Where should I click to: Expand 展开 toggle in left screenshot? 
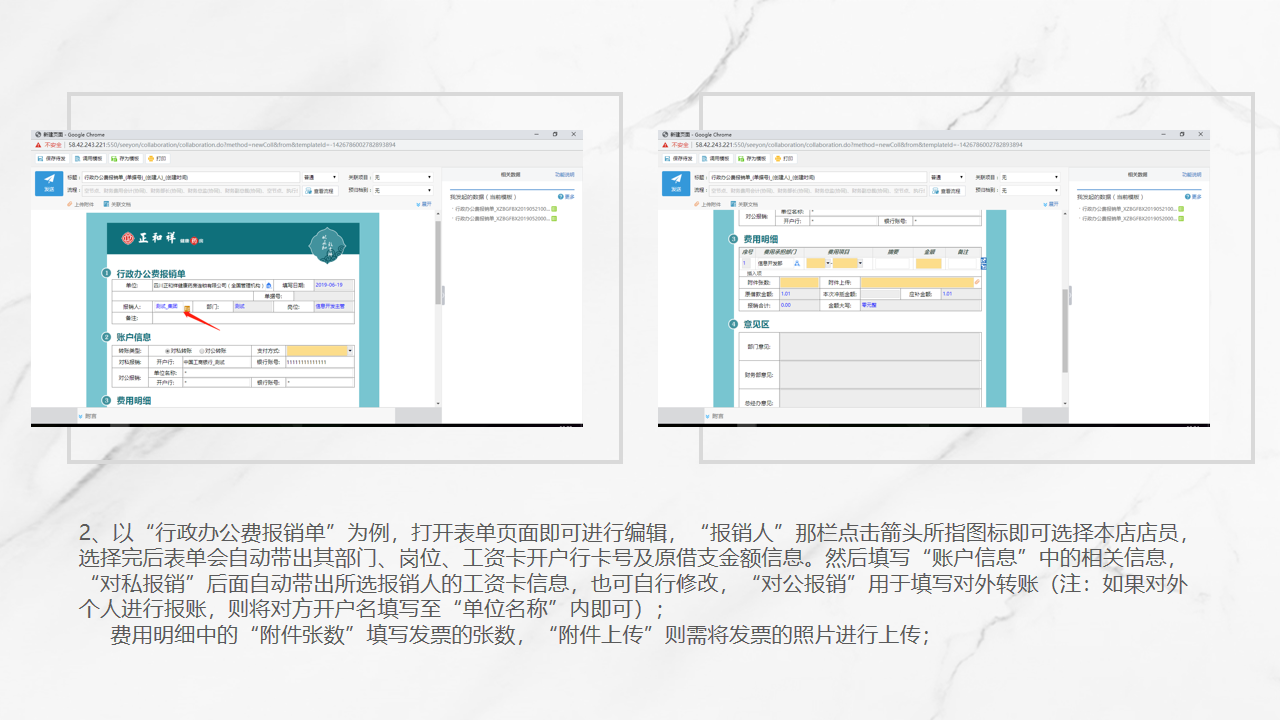[x=424, y=204]
